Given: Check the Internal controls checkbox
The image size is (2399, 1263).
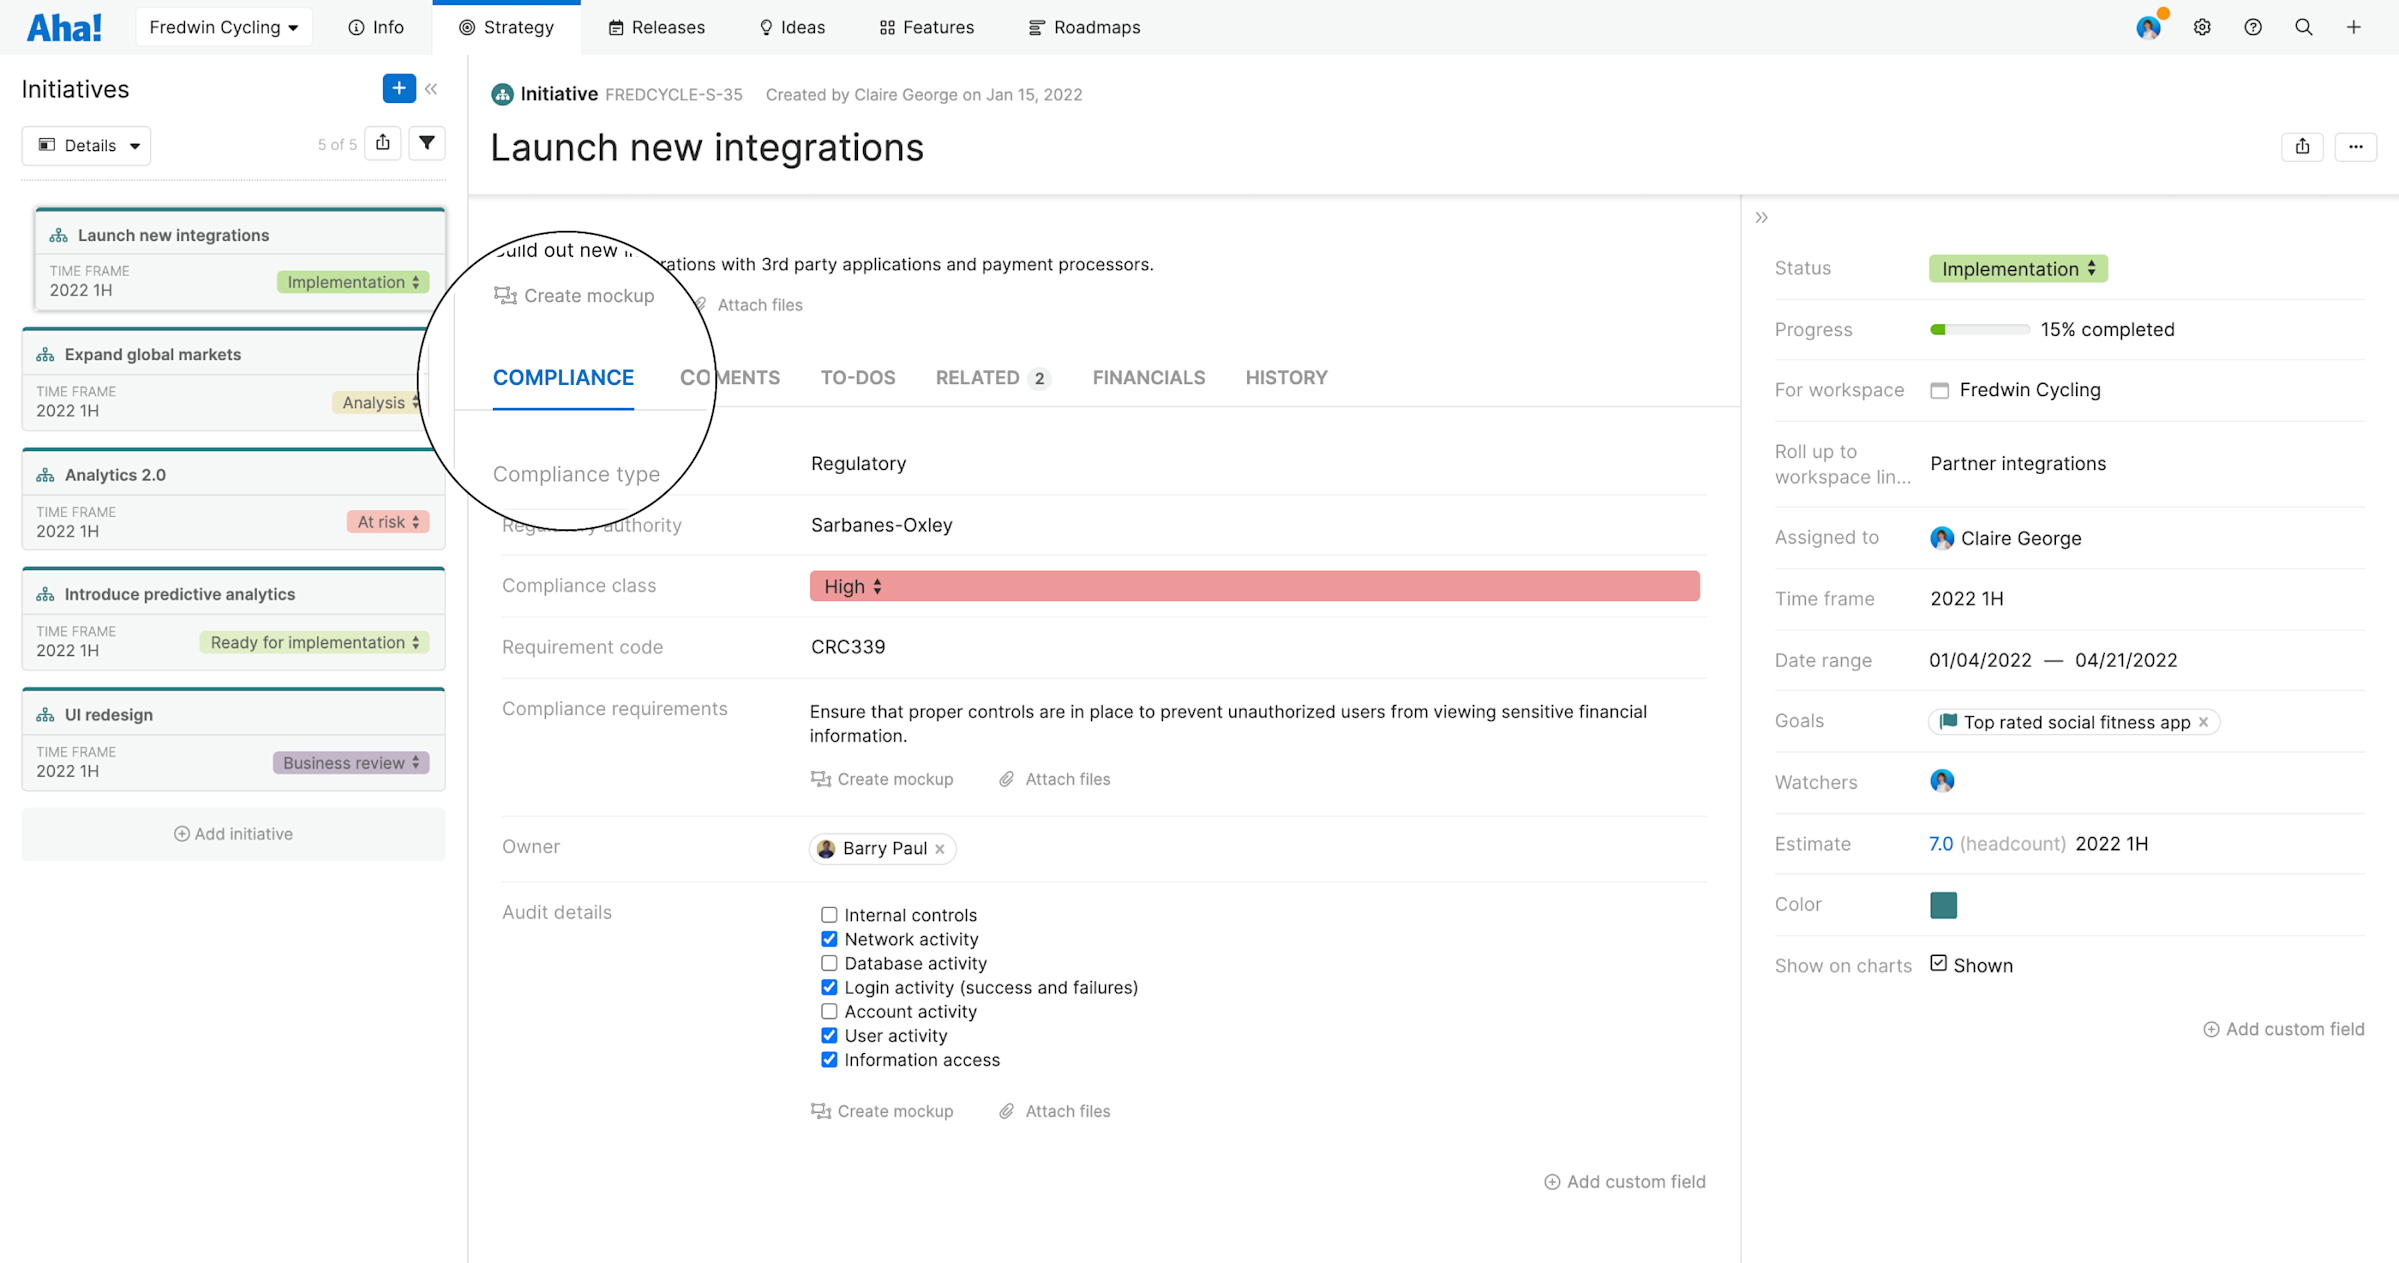Looking at the screenshot, I should (829, 914).
